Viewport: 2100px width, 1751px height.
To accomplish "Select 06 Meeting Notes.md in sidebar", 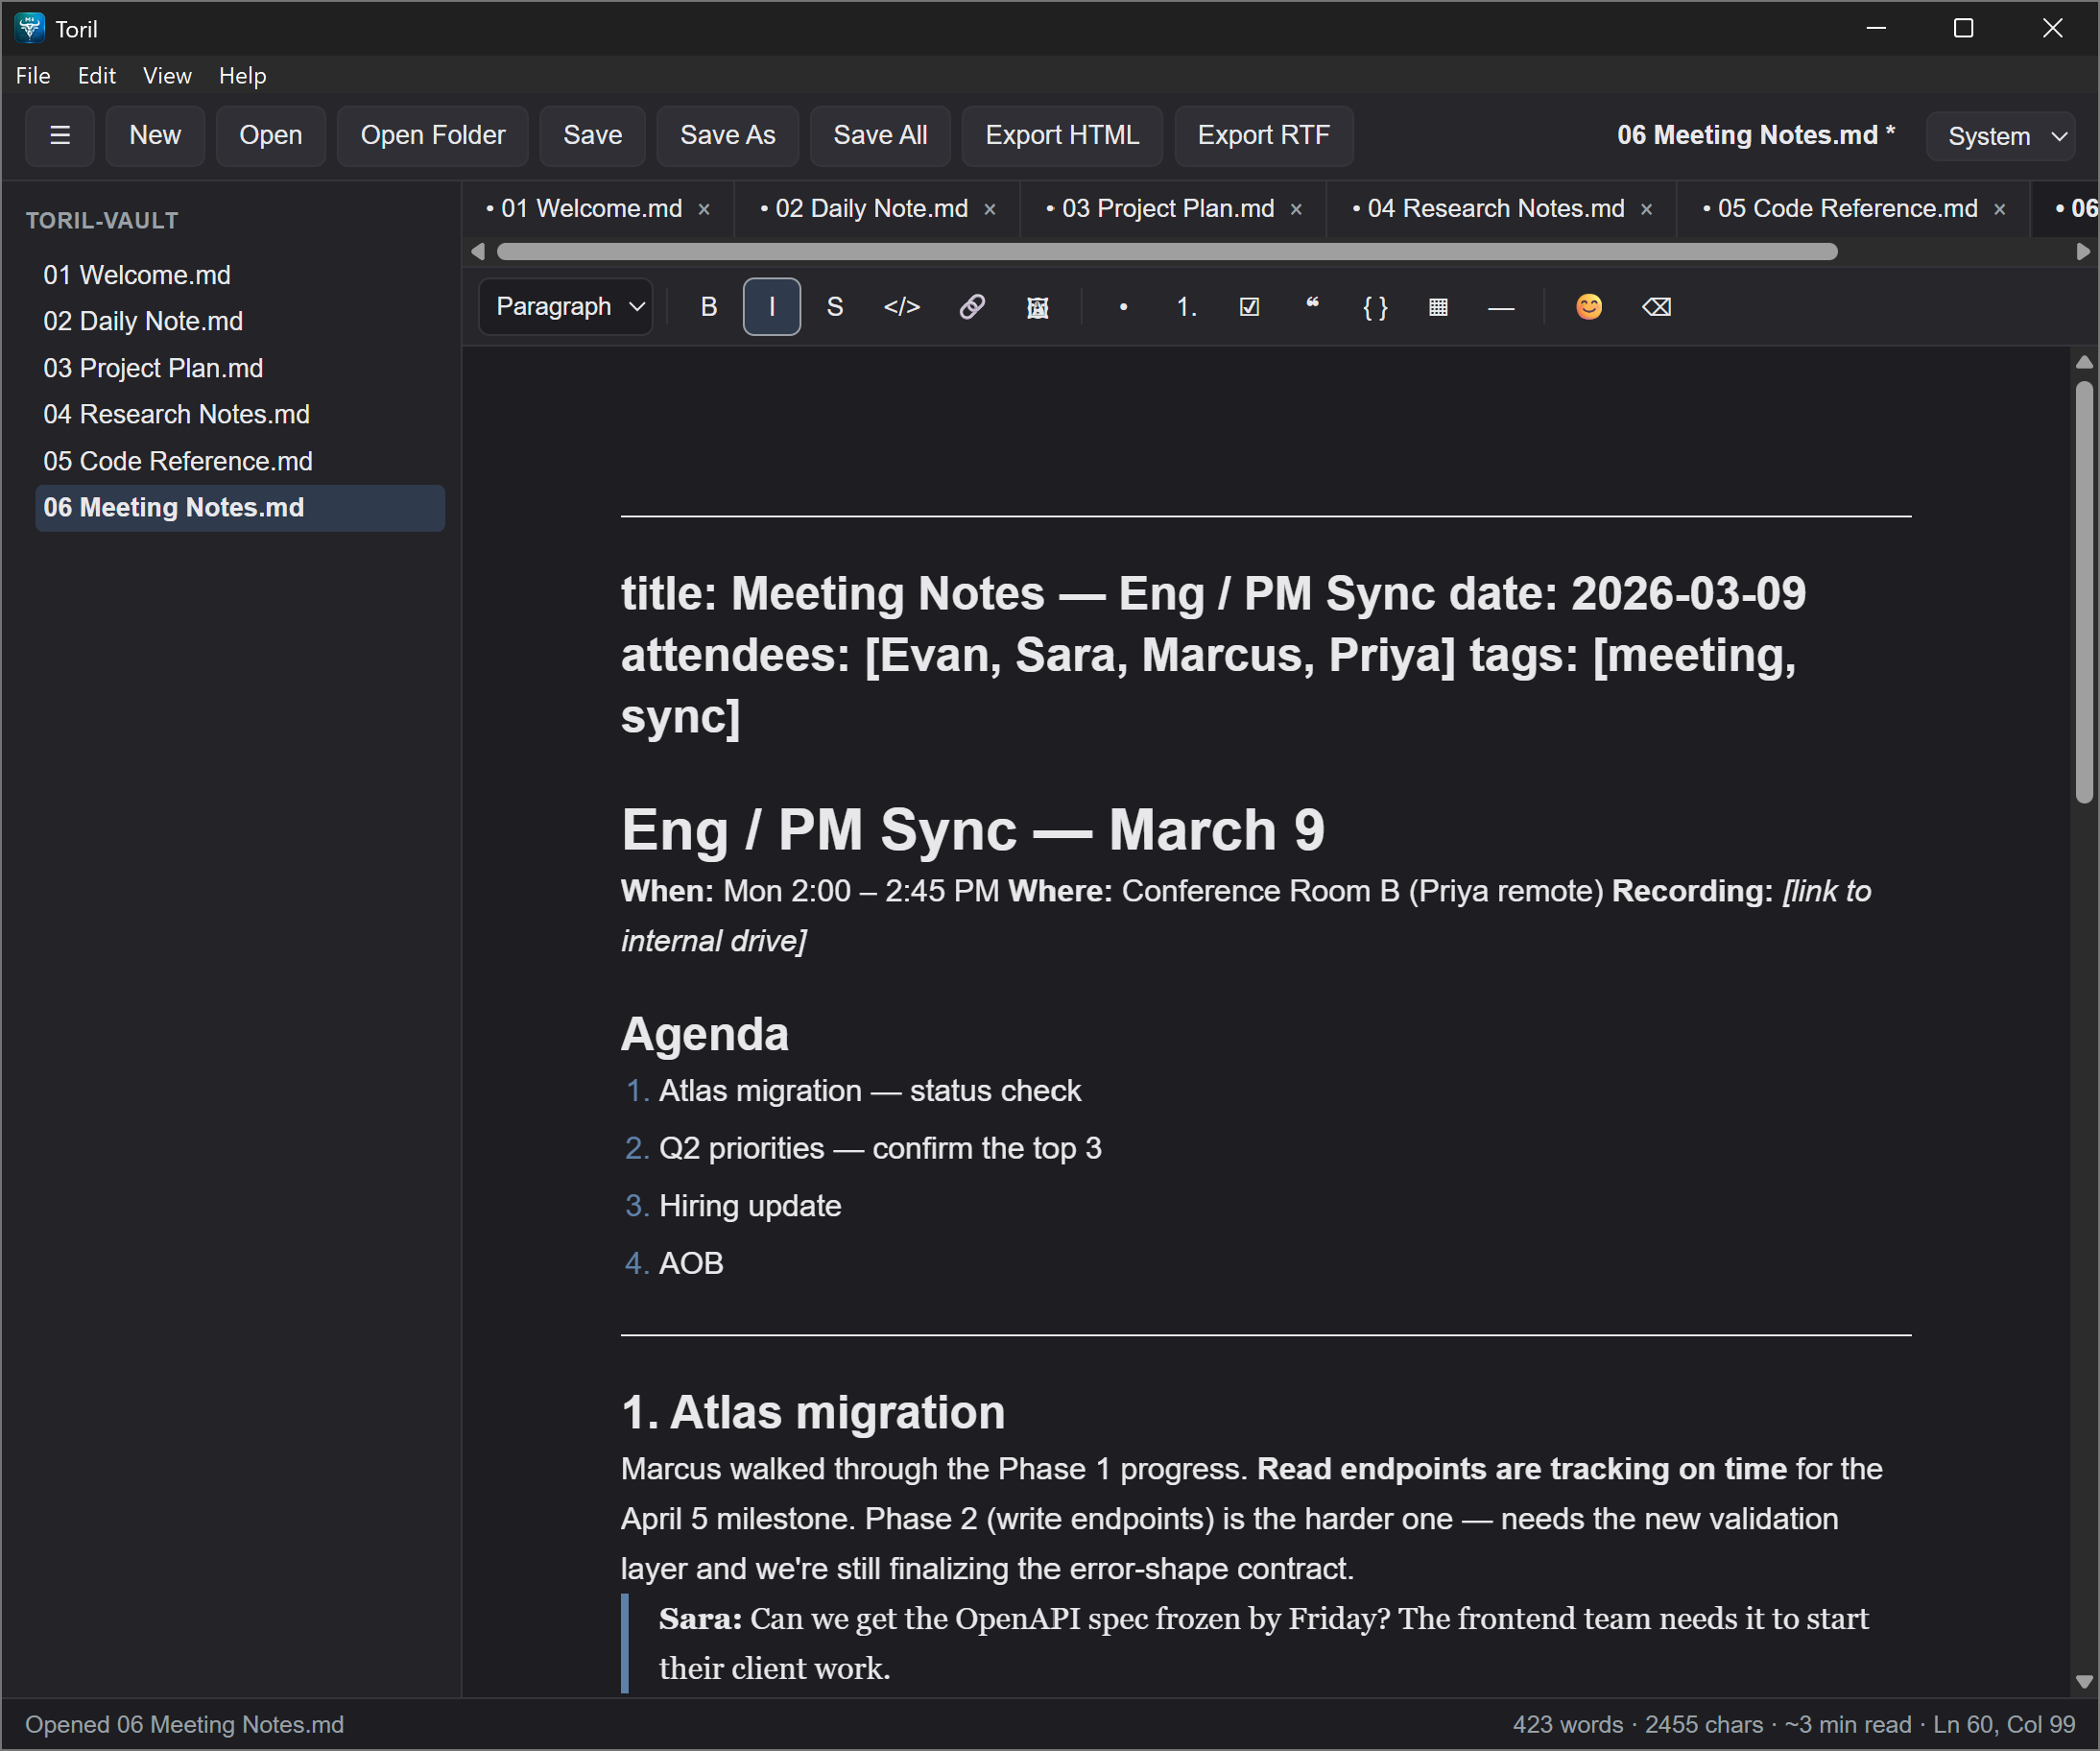I will (240, 508).
